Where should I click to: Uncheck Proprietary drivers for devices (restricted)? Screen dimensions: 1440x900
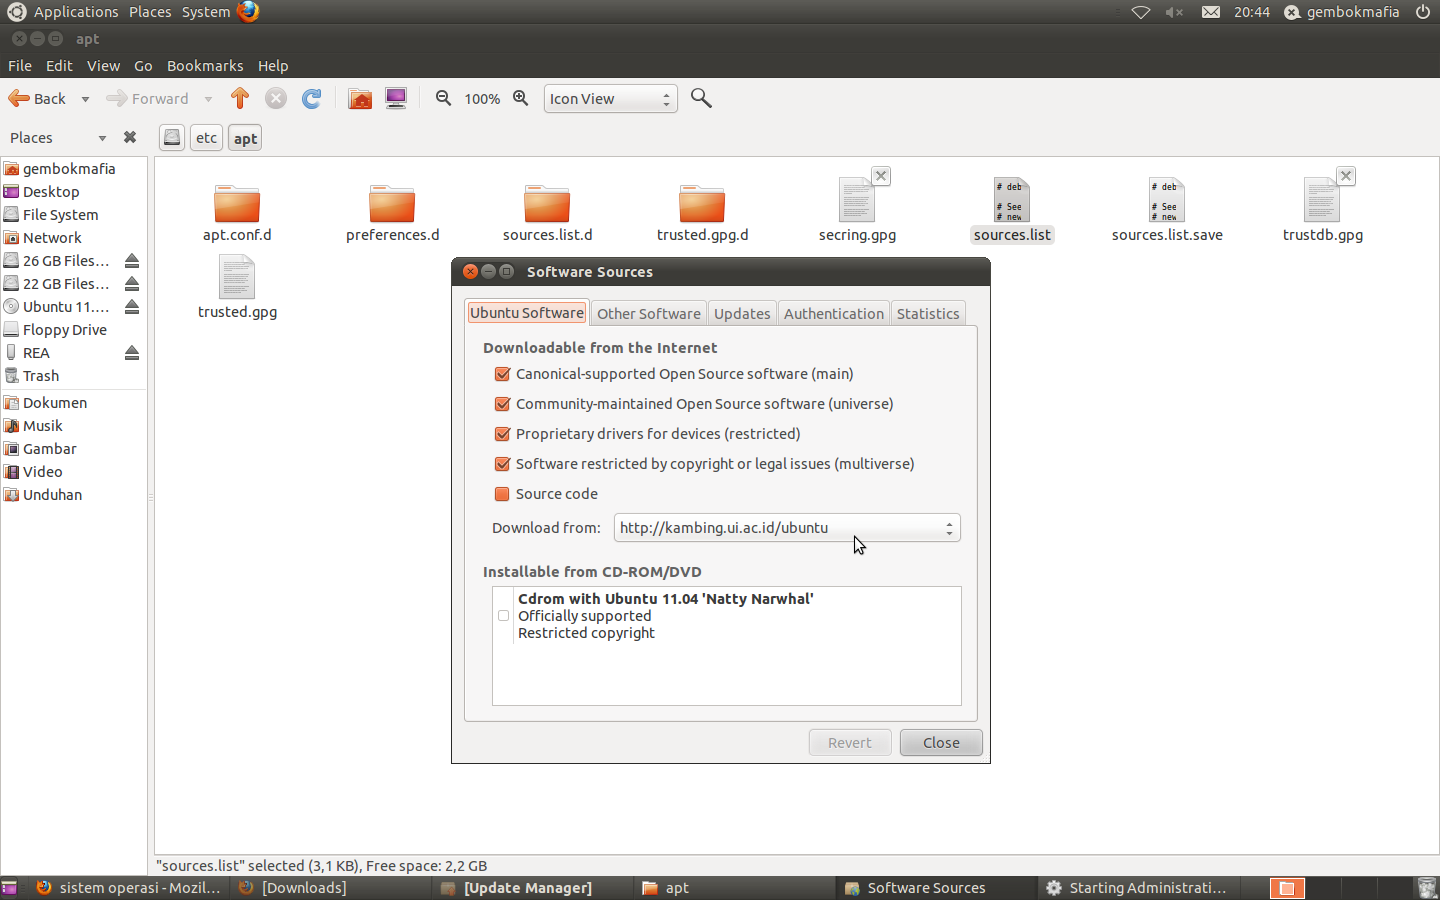point(503,434)
